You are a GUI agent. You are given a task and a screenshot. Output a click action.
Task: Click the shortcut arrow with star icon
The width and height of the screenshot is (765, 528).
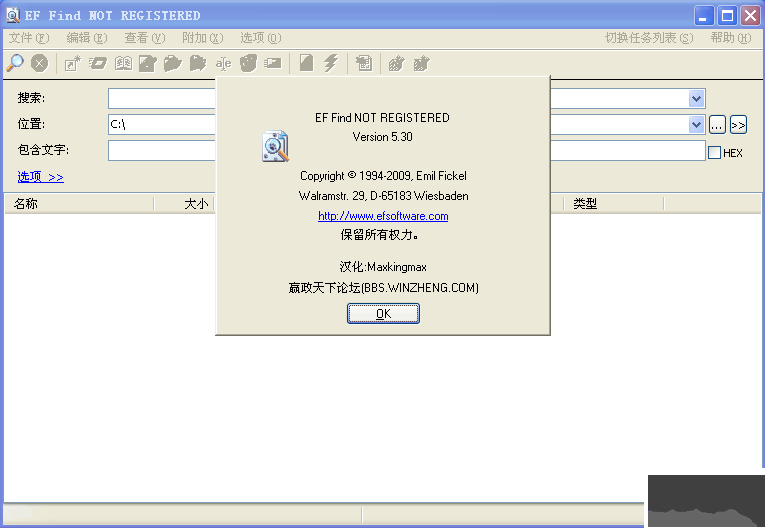coord(73,63)
